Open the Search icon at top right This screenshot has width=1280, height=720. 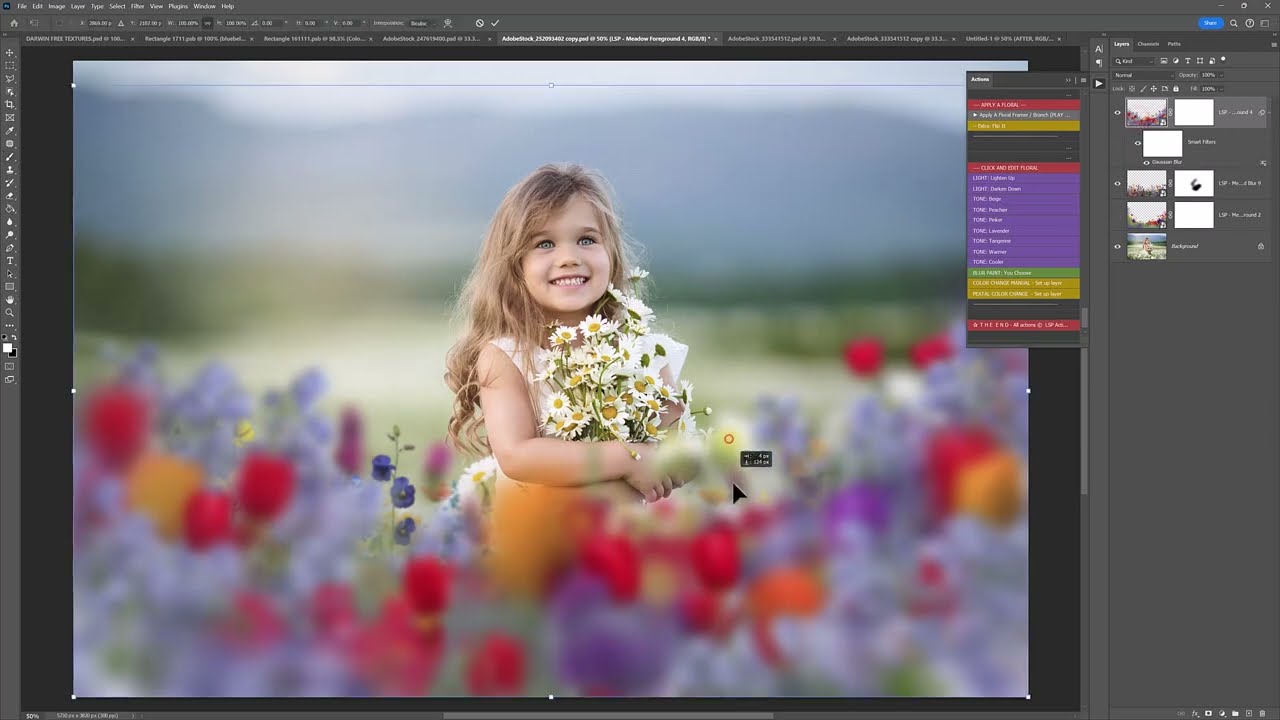coord(1234,23)
